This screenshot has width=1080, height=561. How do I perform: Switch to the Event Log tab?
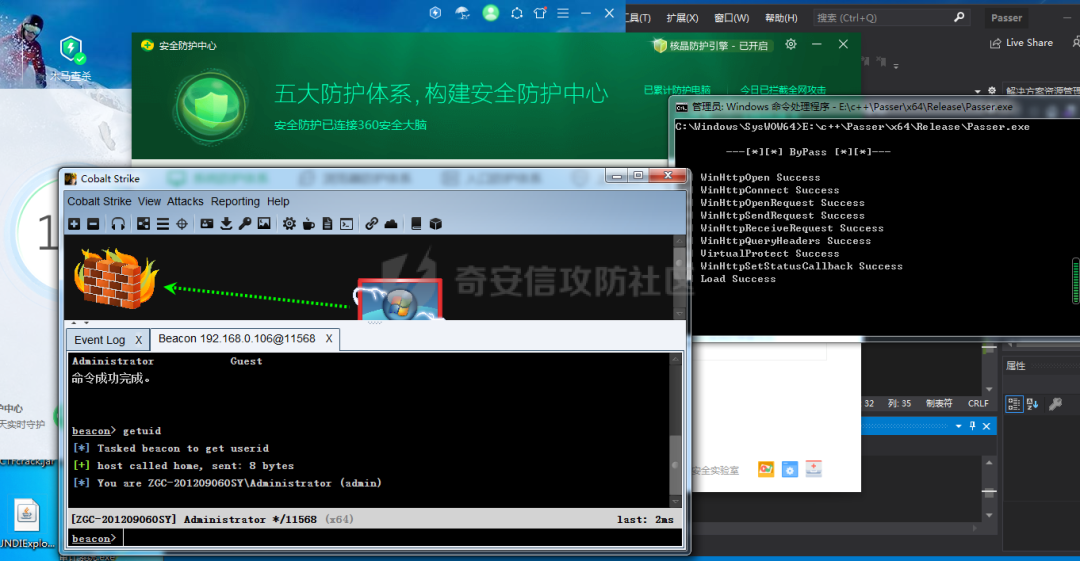(x=100, y=340)
